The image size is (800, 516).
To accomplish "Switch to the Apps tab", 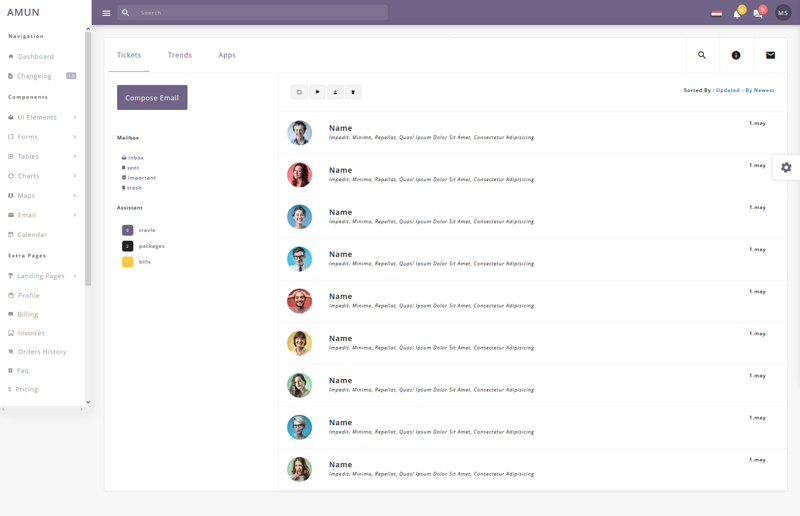I will [227, 55].
